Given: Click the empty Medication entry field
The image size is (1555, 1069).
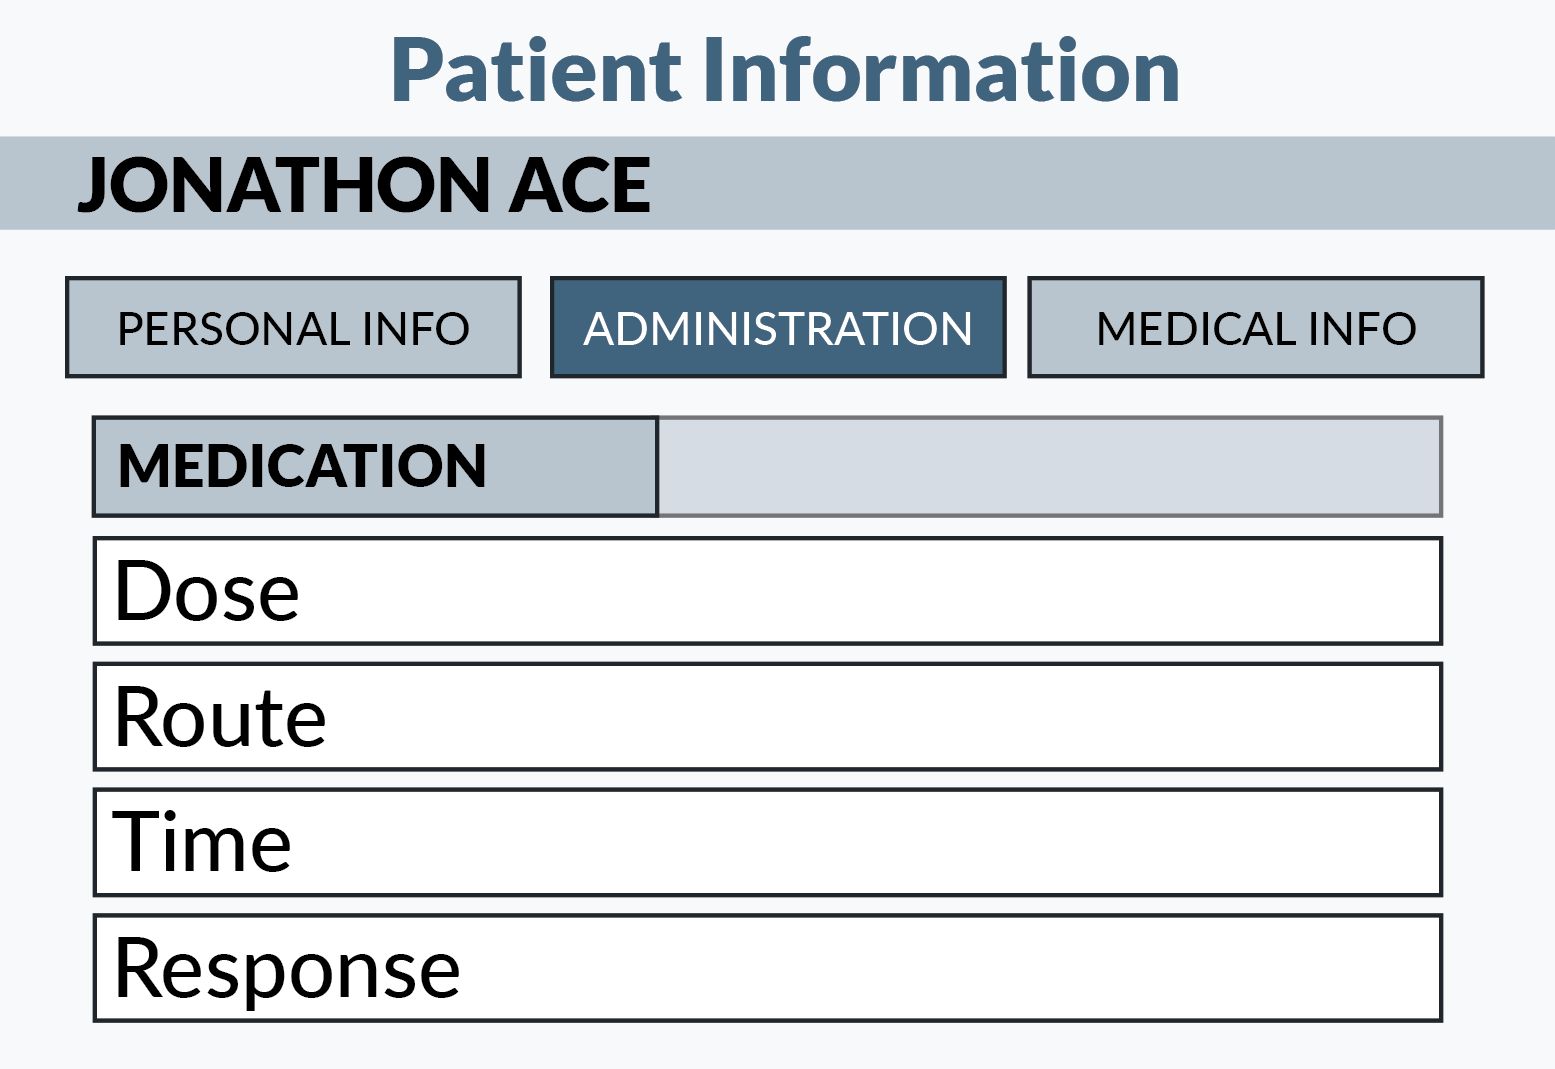Looking at the screenshot, I should click(1048, 467).
